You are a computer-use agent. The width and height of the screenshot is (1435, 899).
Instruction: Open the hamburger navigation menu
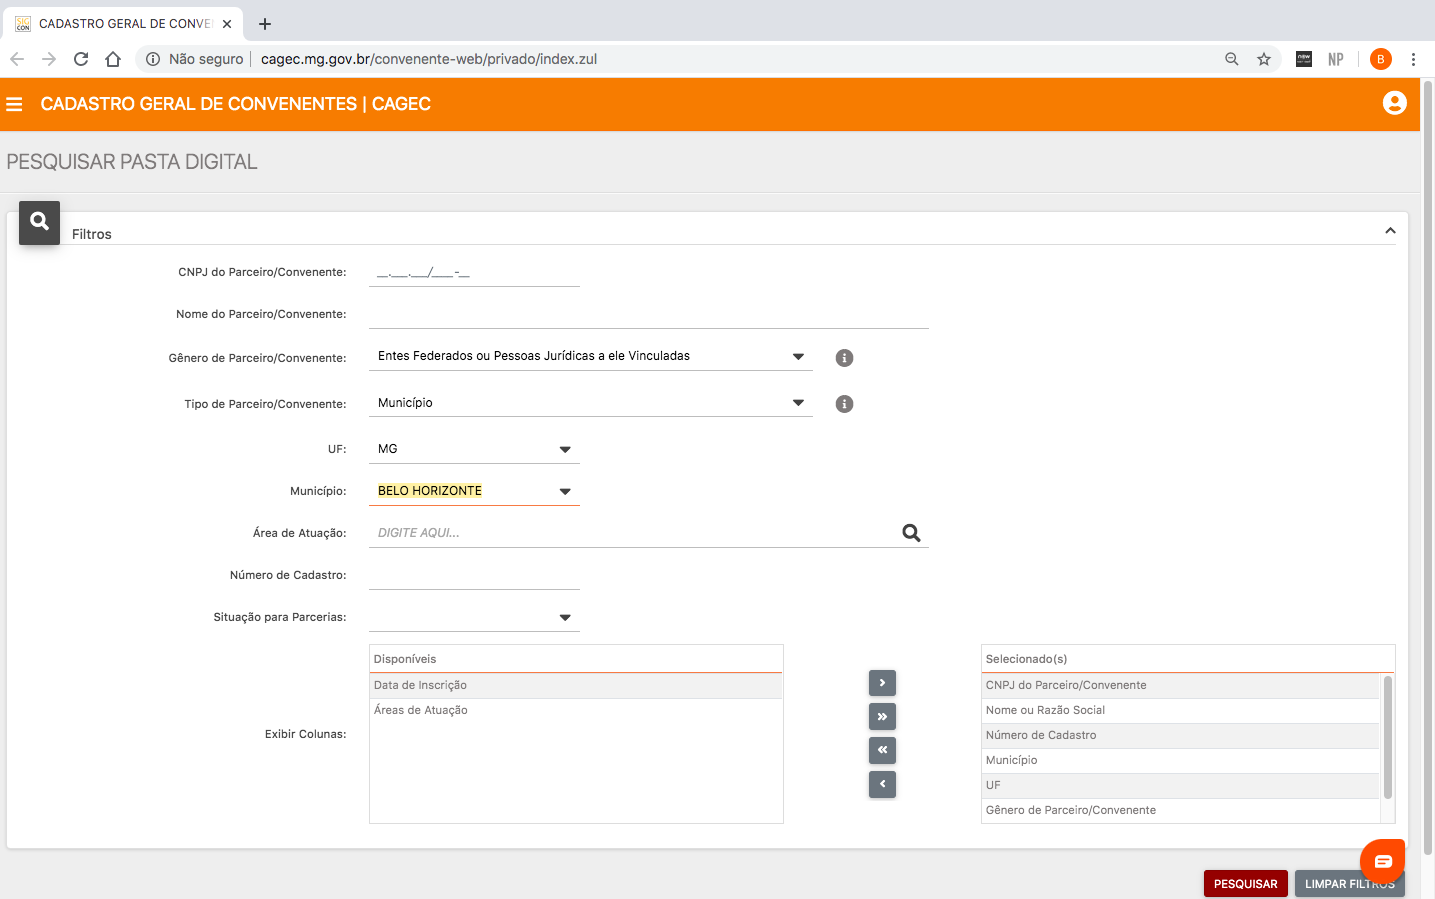coord(14,104)
